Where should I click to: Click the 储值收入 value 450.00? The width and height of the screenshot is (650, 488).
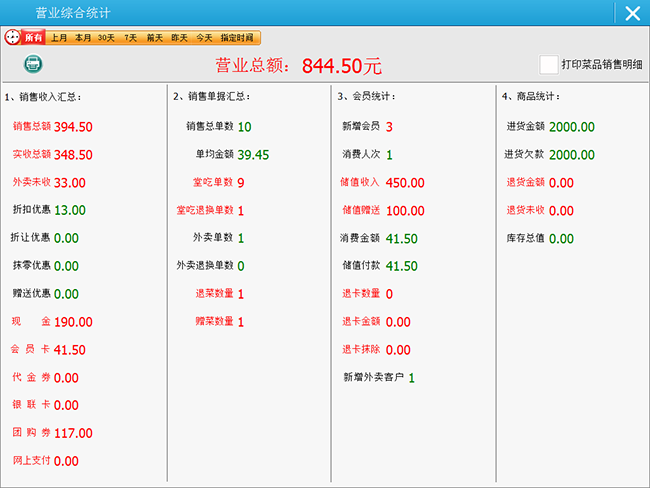click(x=405, y=183)
